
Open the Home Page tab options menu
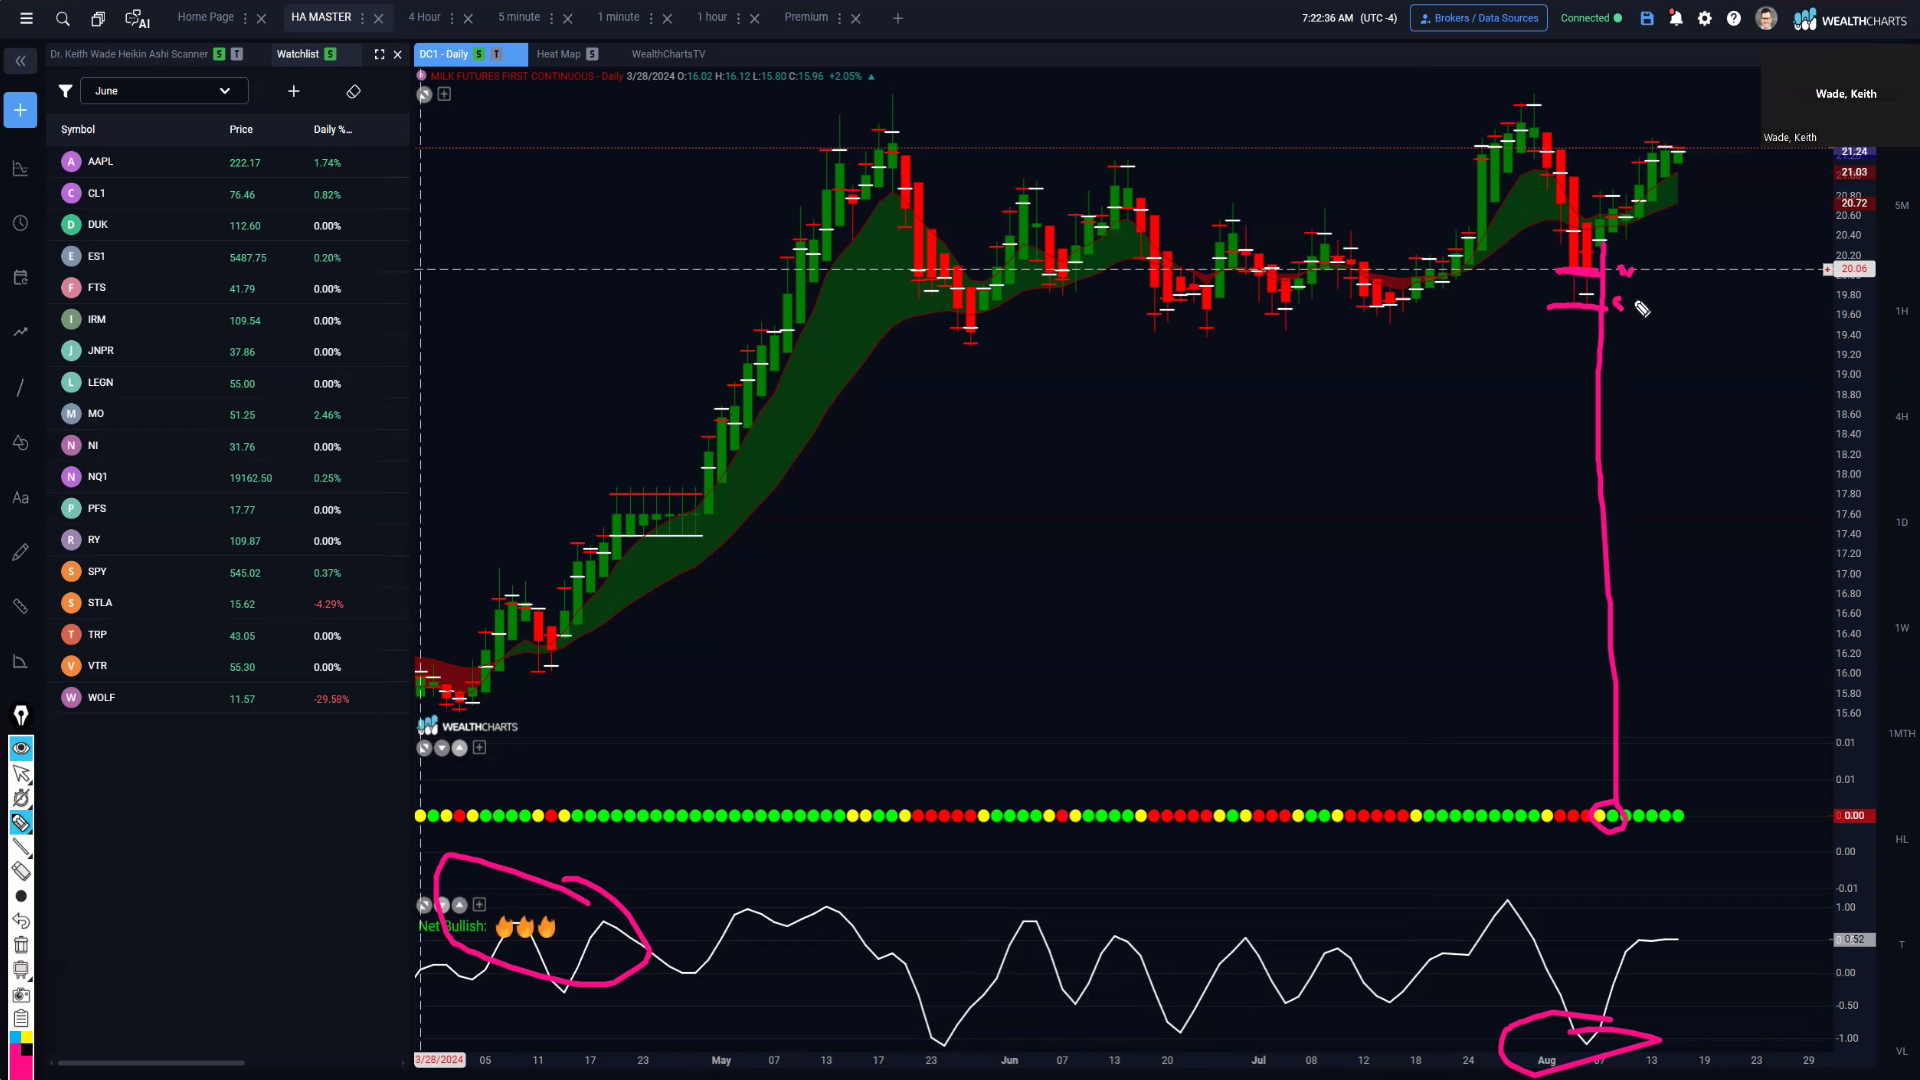click(x=245, y=18)
